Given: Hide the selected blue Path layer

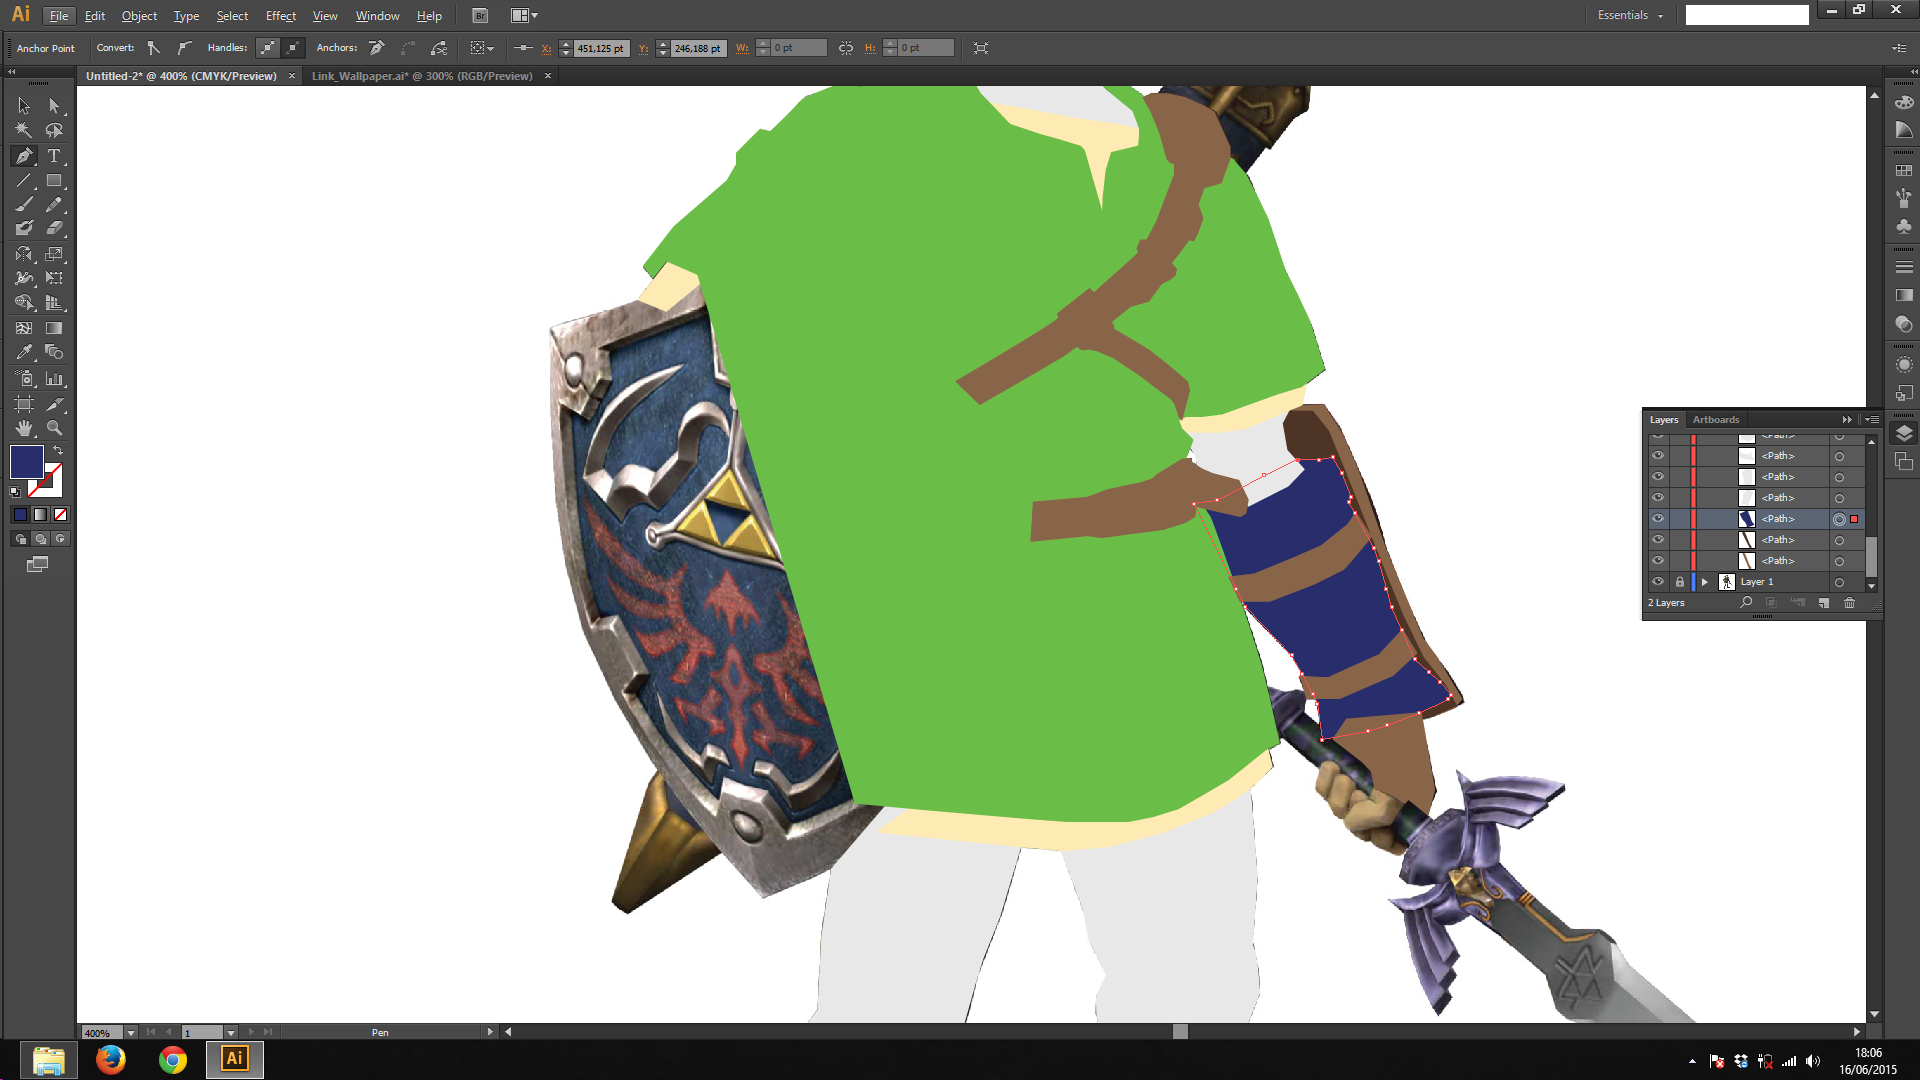Looking at the screenshot, I should pyautogui.click(x=1658, y=518).
